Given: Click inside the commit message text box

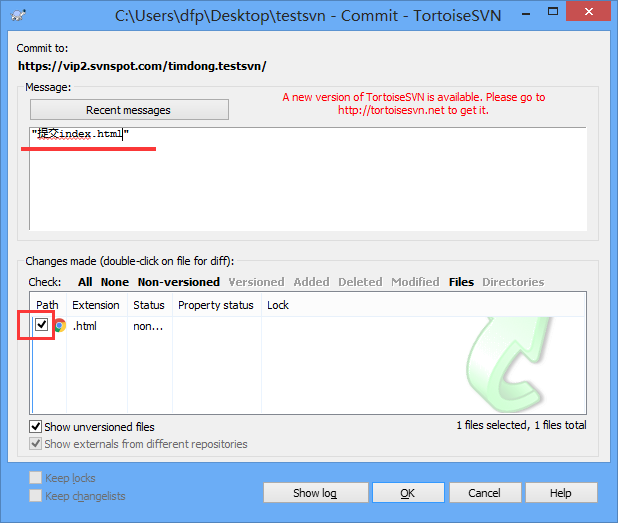Looking at the screenshot, I should [308, 179].
